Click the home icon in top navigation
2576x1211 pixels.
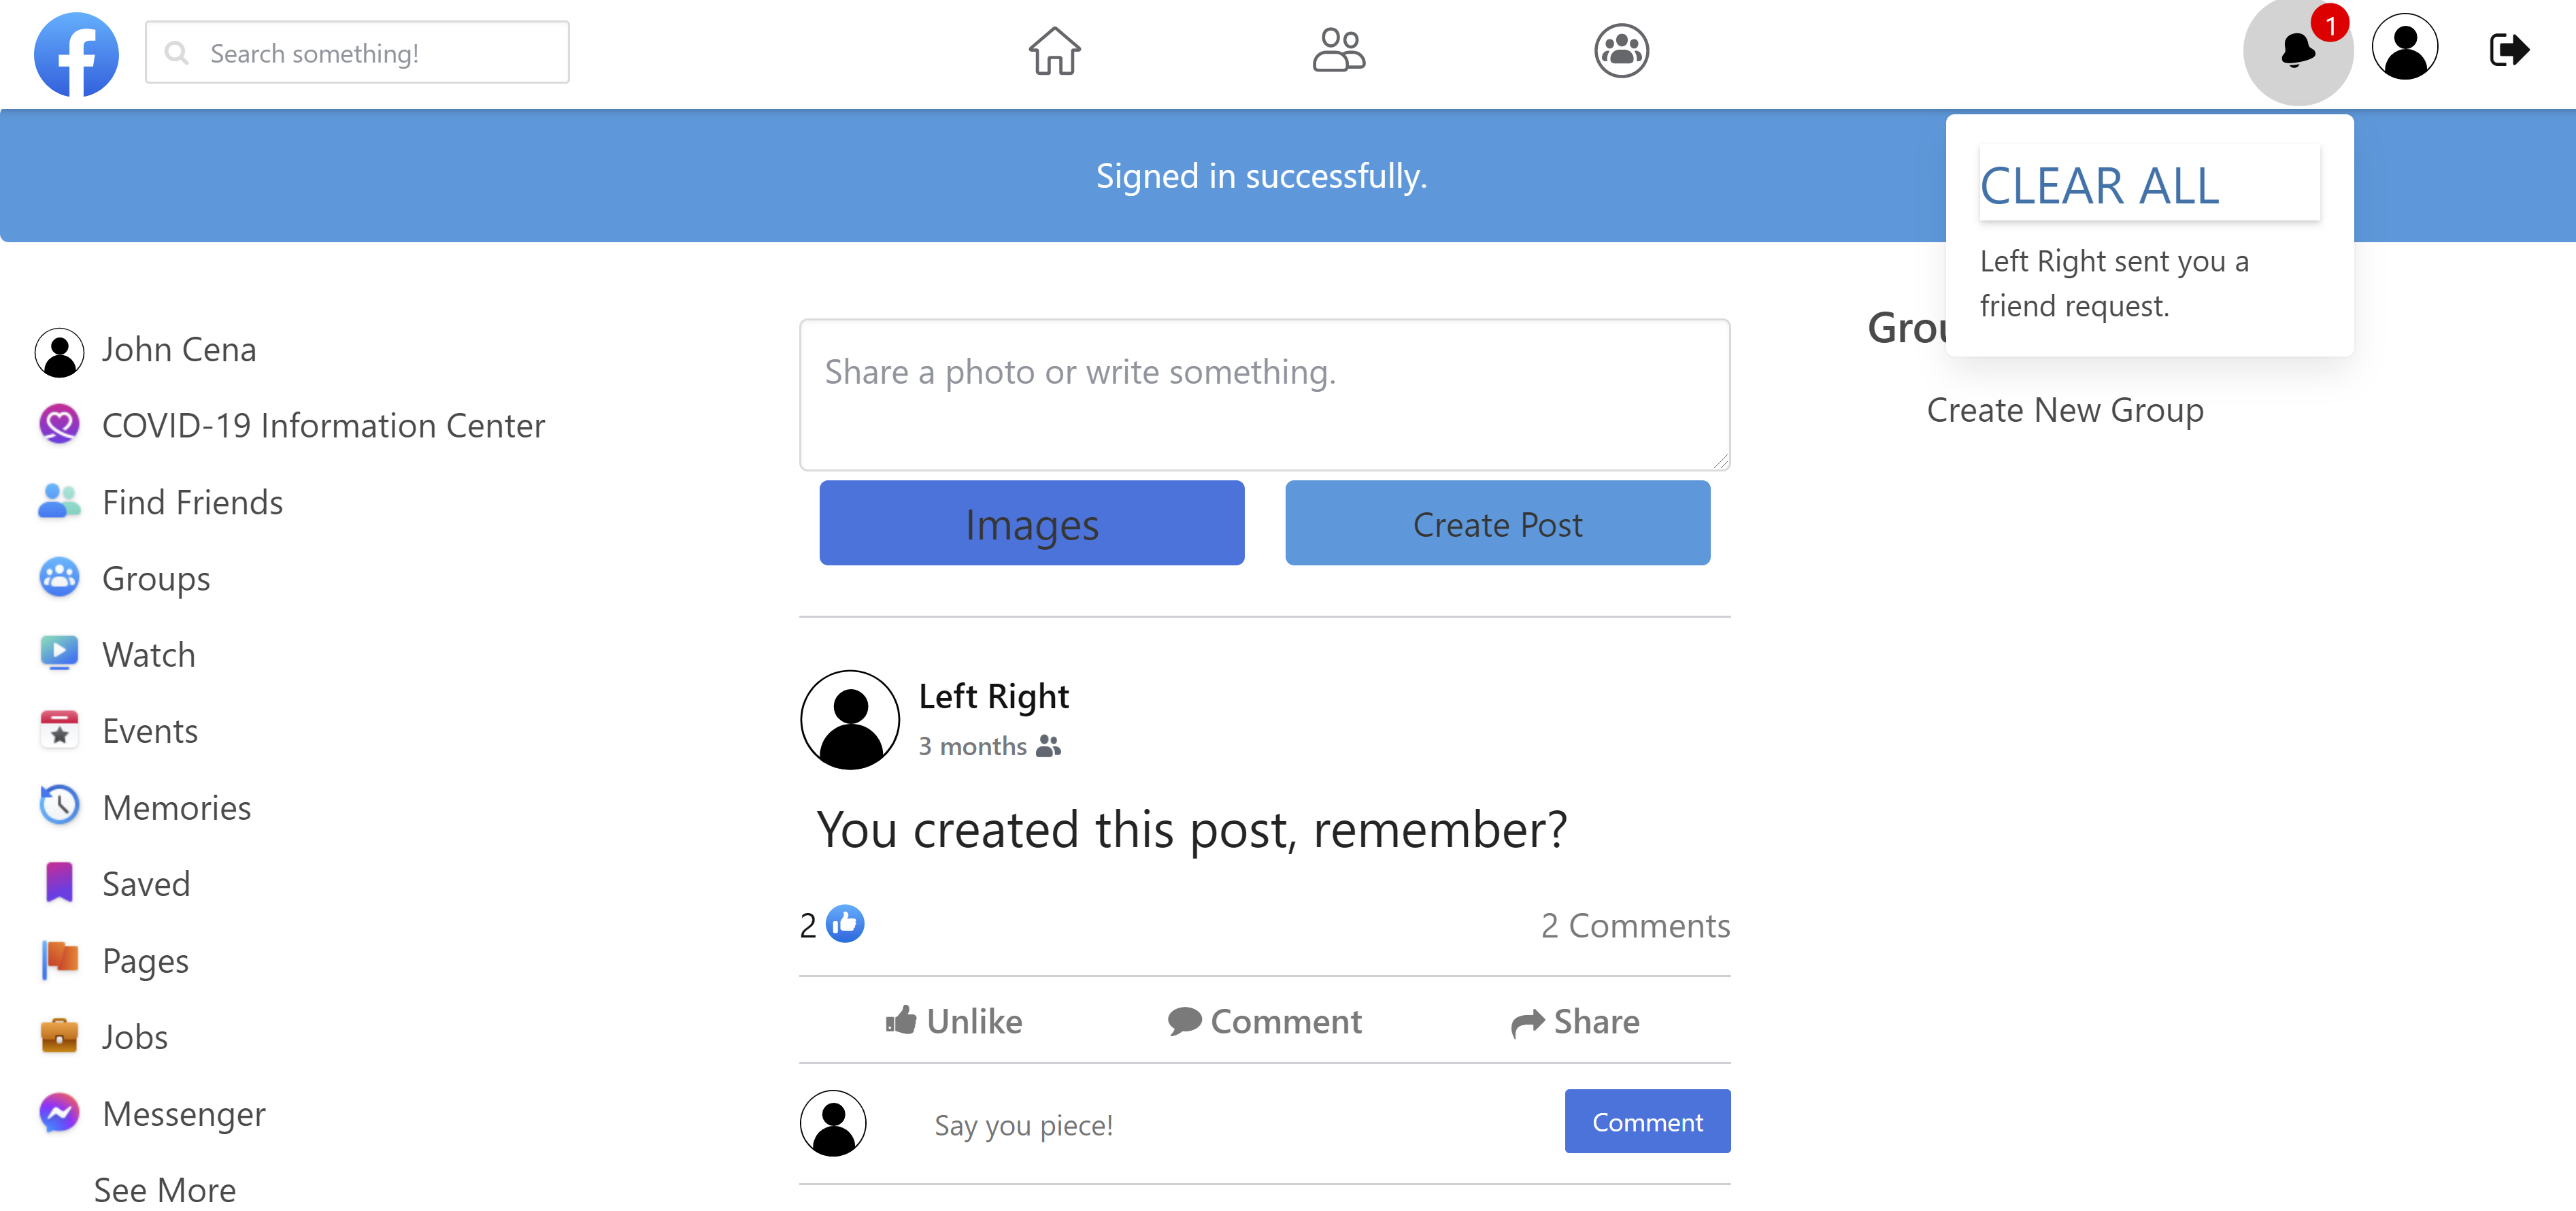tap(1055, 50)
